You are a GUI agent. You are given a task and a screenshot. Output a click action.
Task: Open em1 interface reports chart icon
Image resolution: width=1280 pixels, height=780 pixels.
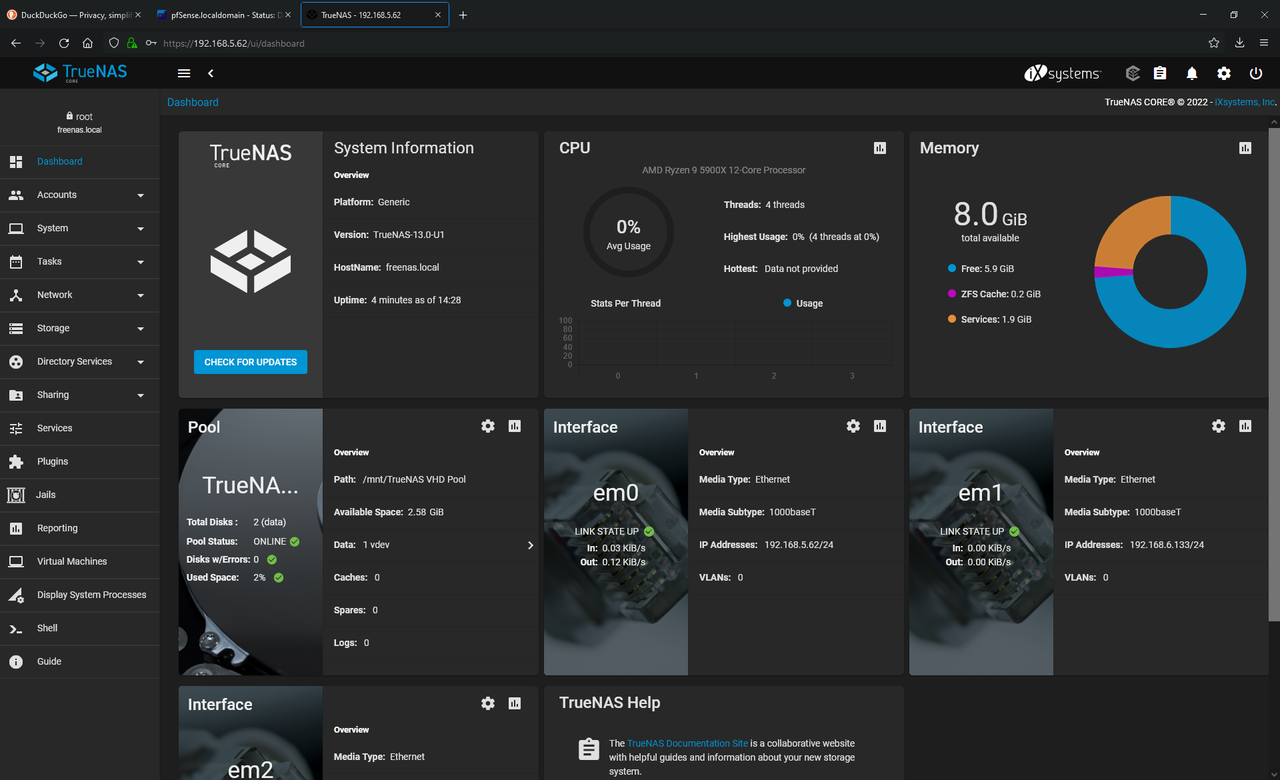coord(1245,426)
